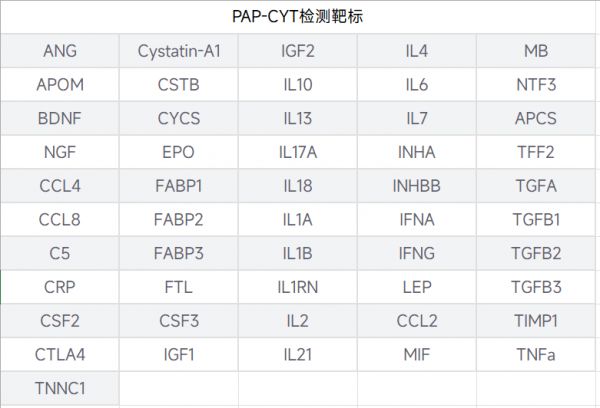Select the IL1RN cell
Image resolution: width=600 pixels, height=408 pixels.
click(298, 287)
